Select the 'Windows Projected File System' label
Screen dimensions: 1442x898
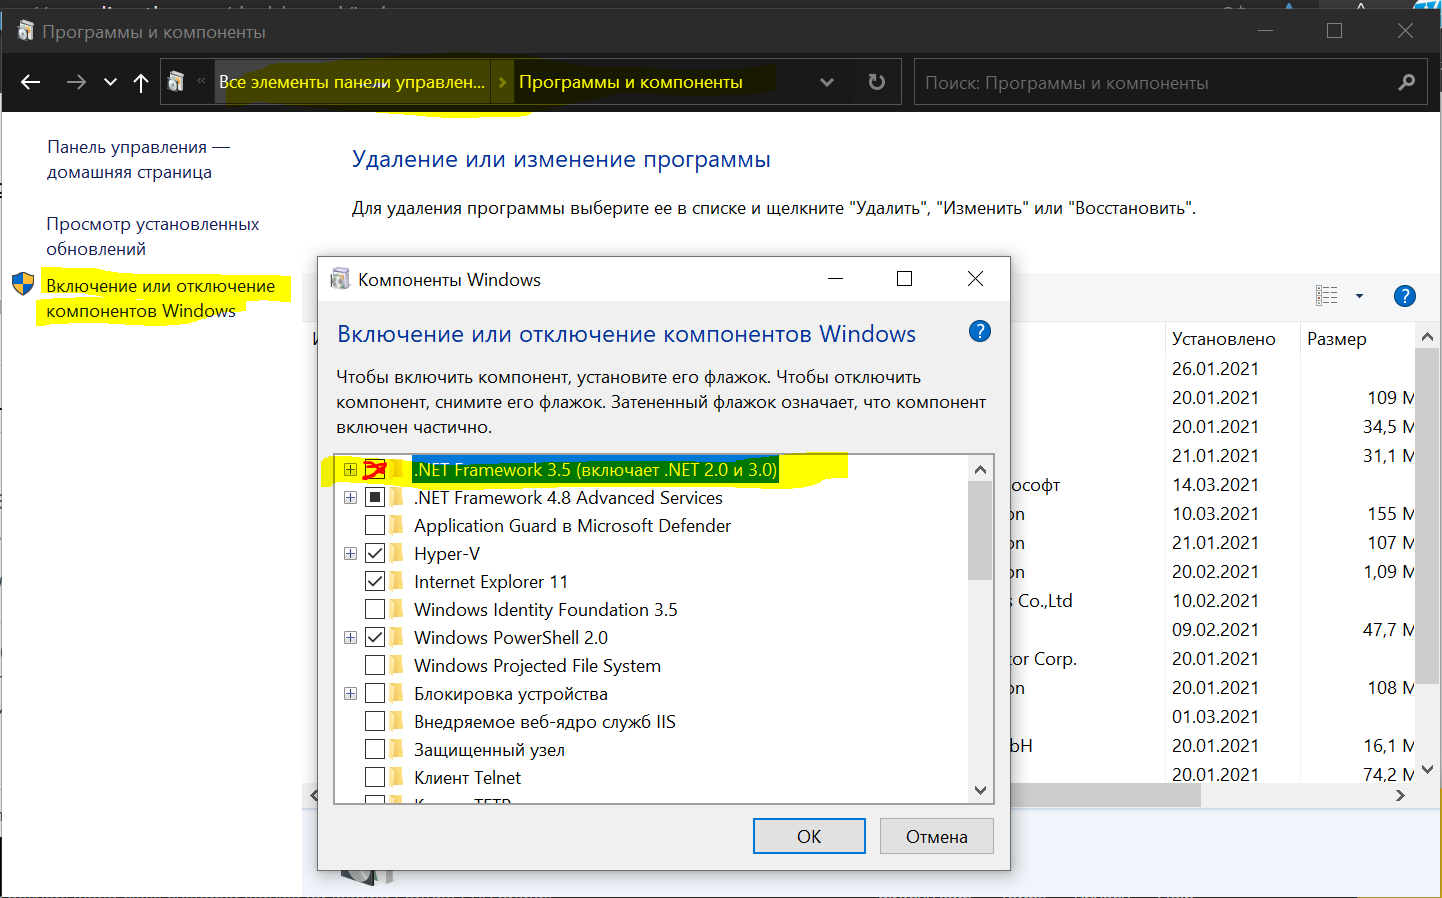[x=537, y=665]
